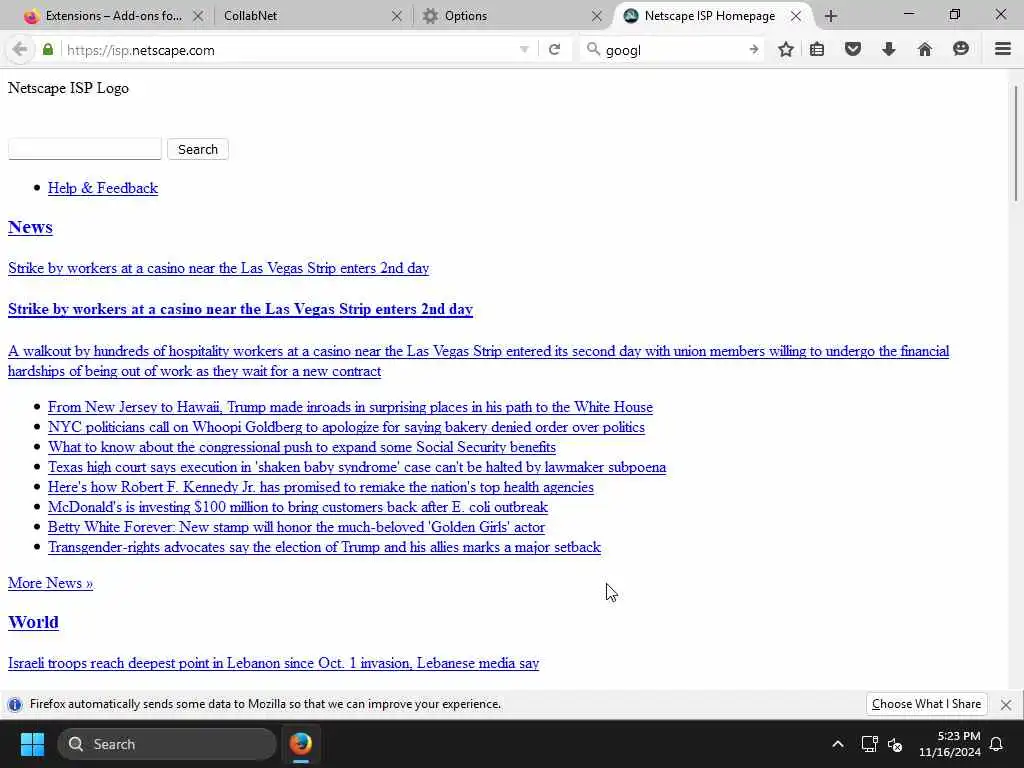Open the muted volume tray icon
This screenshot has width=1024, height=768.
[895, 744]
